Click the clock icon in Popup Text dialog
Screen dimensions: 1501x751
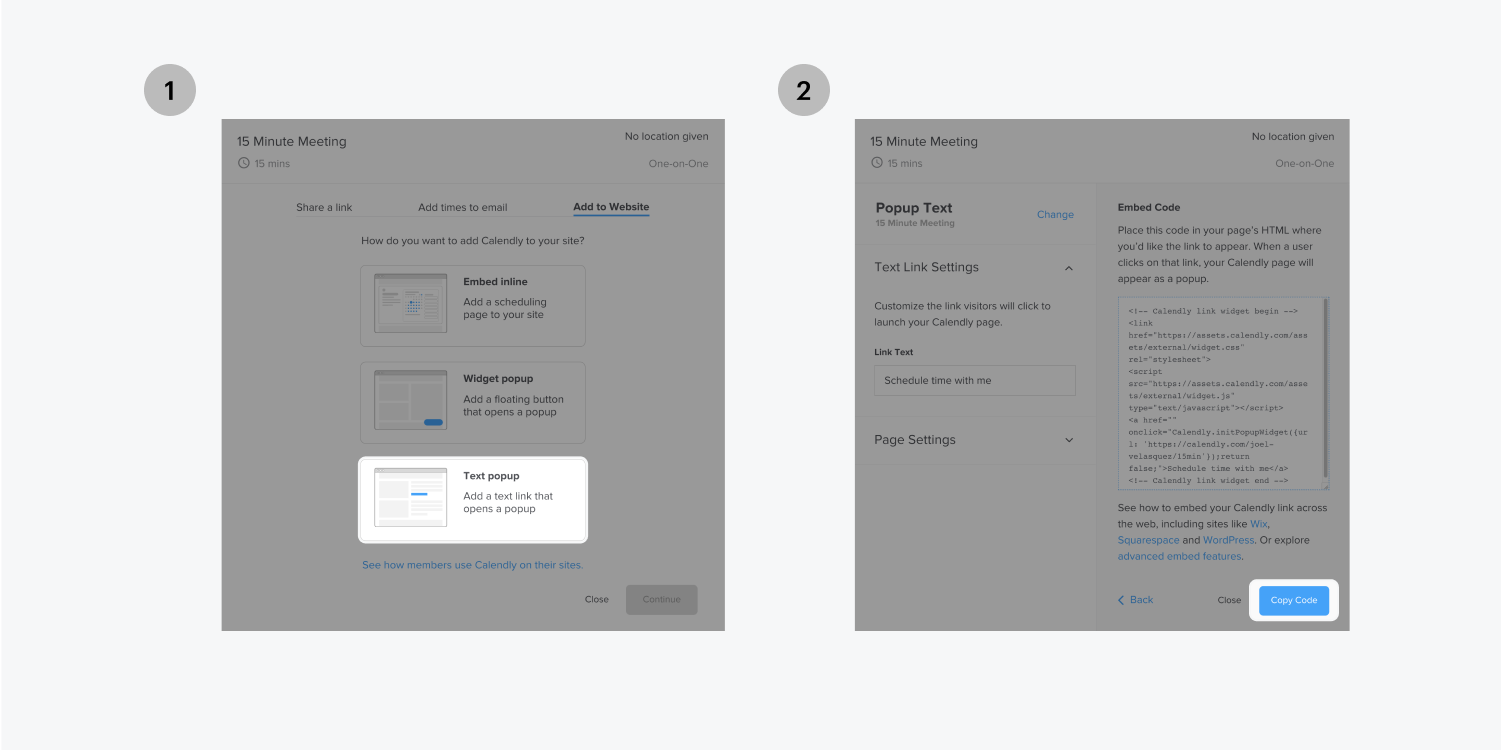[x=877, y=163]
